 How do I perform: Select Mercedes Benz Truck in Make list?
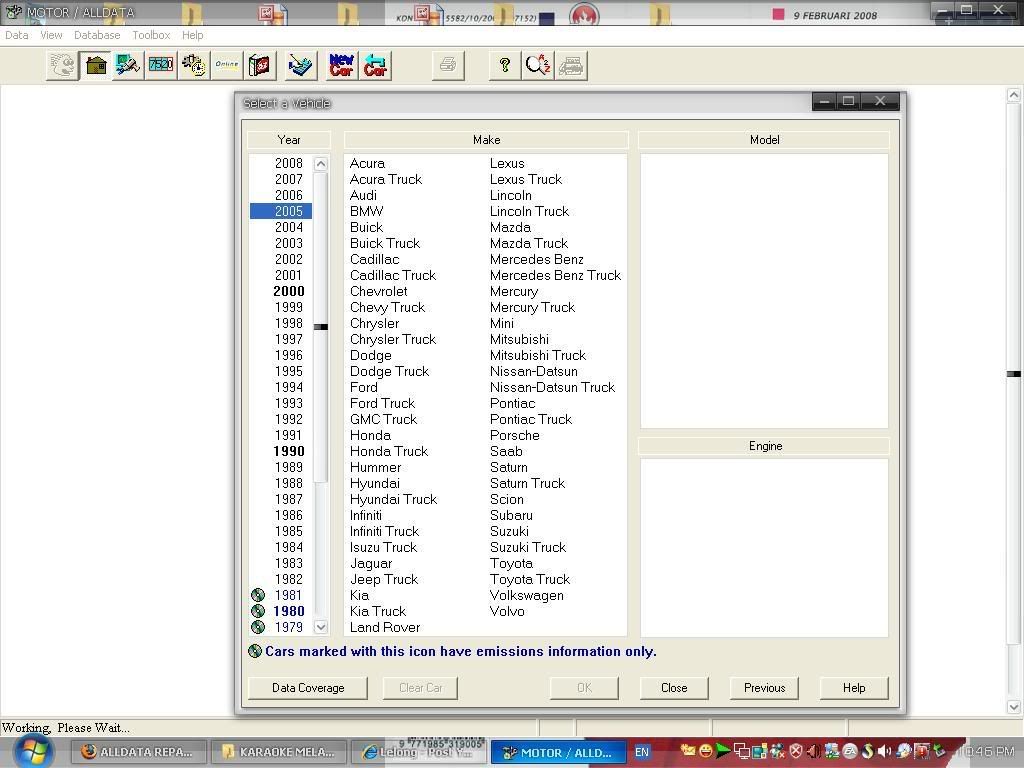pyautogui.click(x=555, y=275)
